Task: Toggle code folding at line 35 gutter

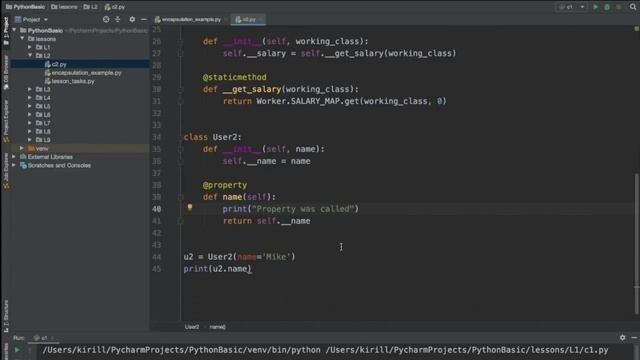Action: 180,149
